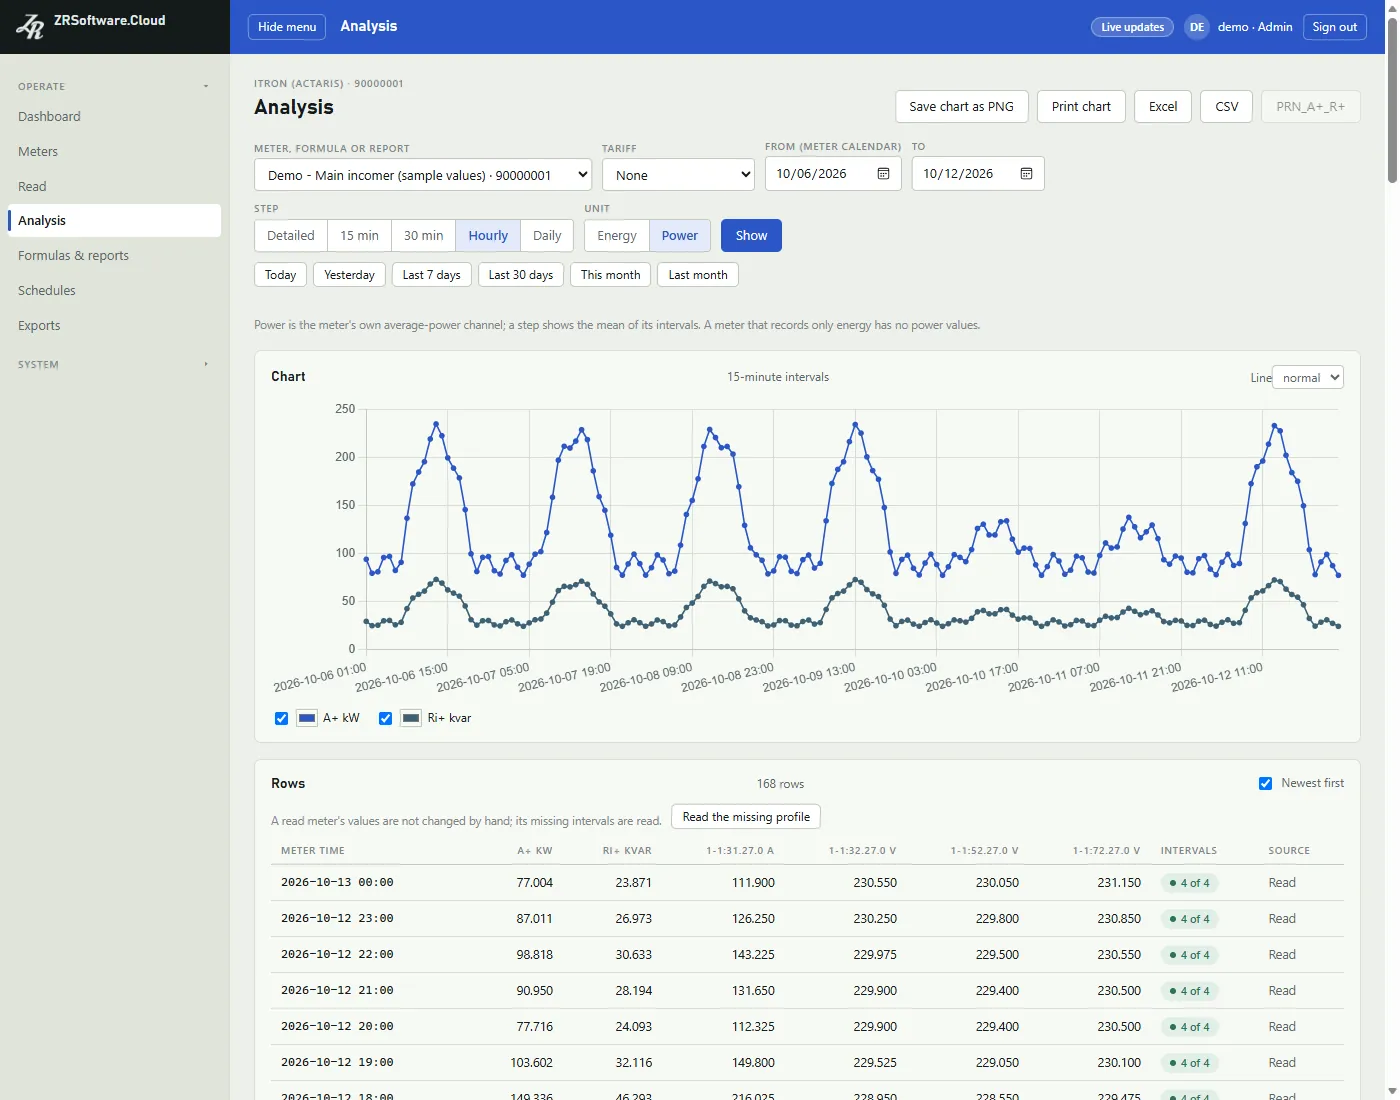Choose the Last month preset
The image size is (1400, 1100).
pyautogui.click(x=698, y=275)
